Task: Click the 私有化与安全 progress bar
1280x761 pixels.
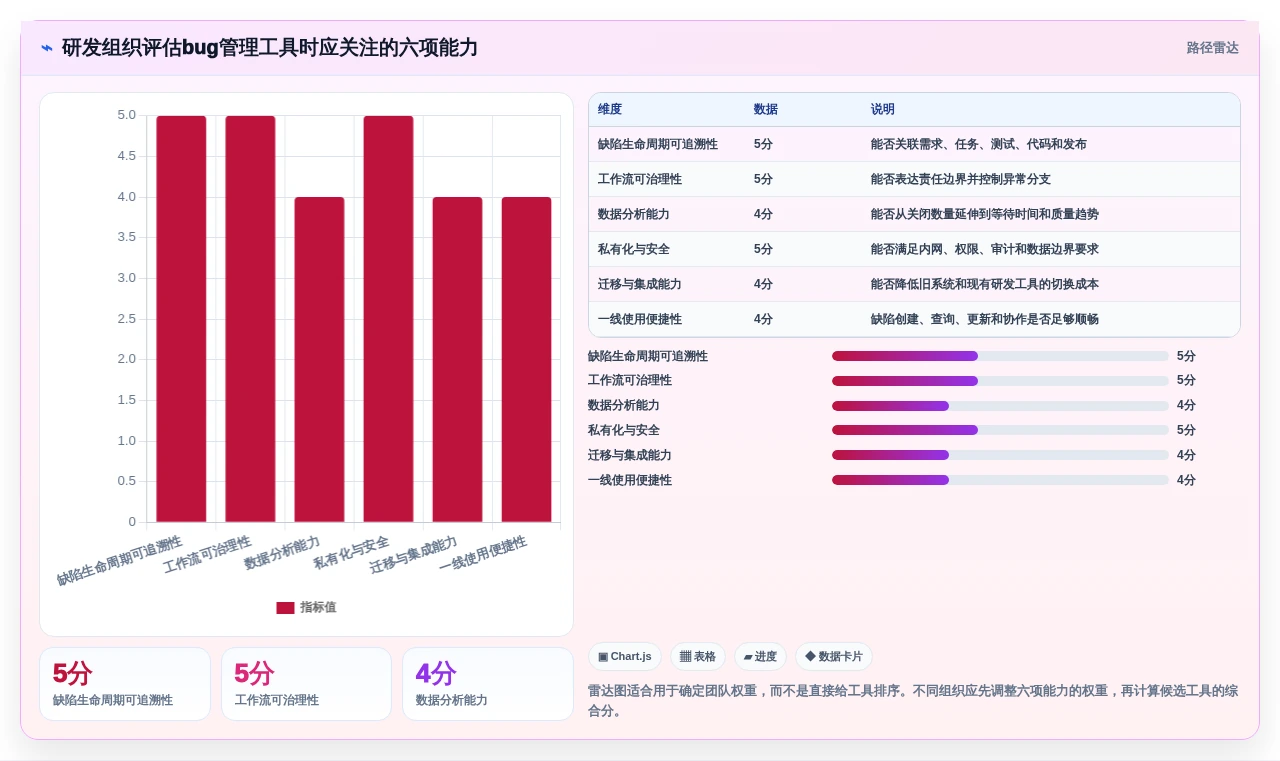Action: (x=1000, y=430)
